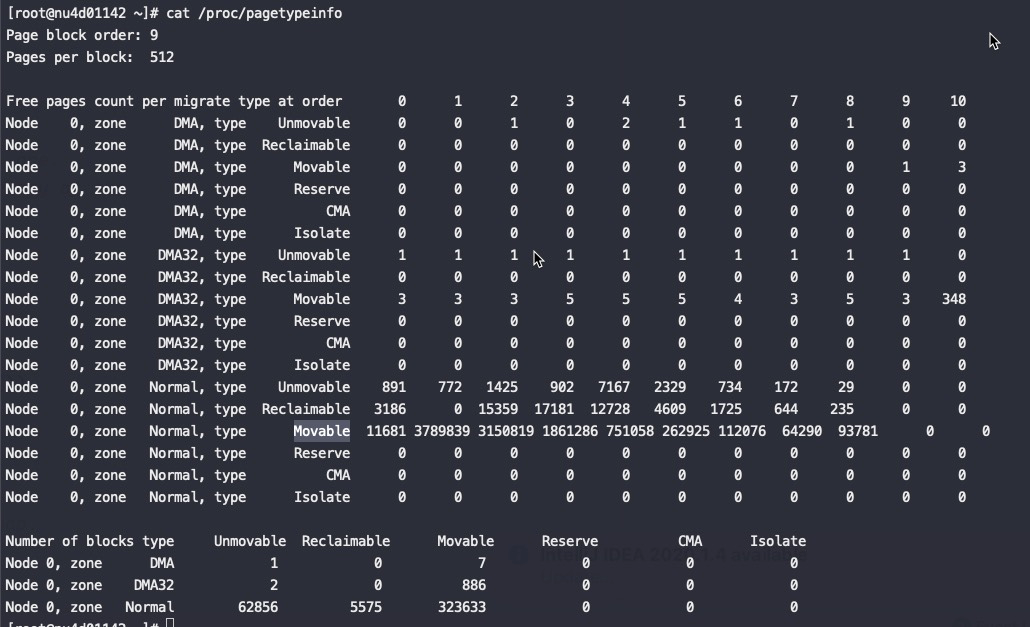Click the Unmovable column header in blocks table
The image size is (1030, 627).
click(x=250, y=542)
